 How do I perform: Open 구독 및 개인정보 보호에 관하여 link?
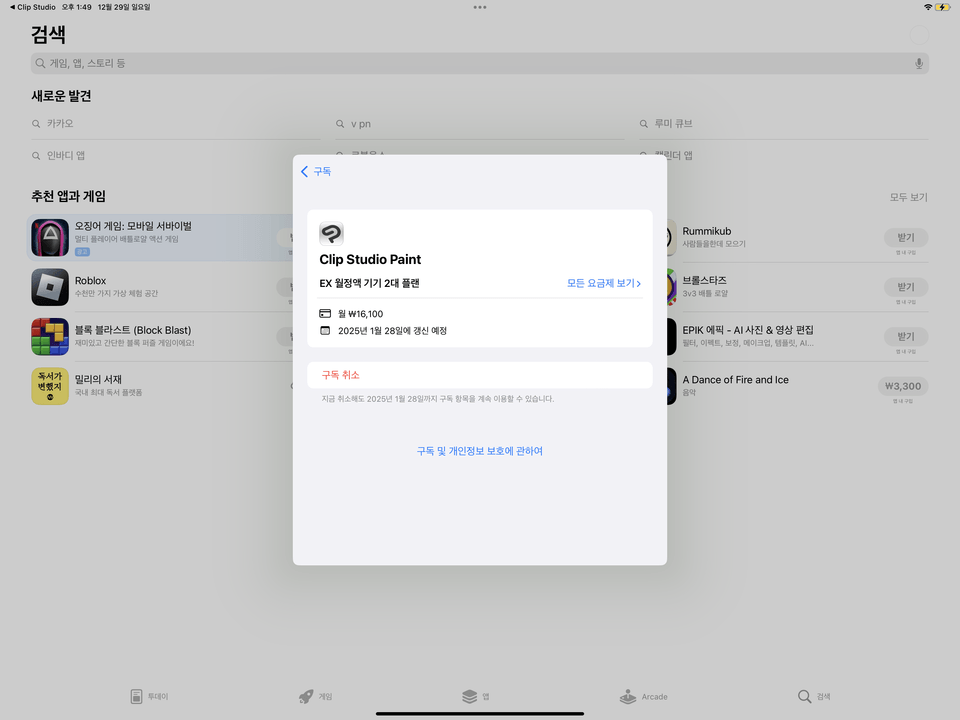pyautogui.click(x=479, y=451)
